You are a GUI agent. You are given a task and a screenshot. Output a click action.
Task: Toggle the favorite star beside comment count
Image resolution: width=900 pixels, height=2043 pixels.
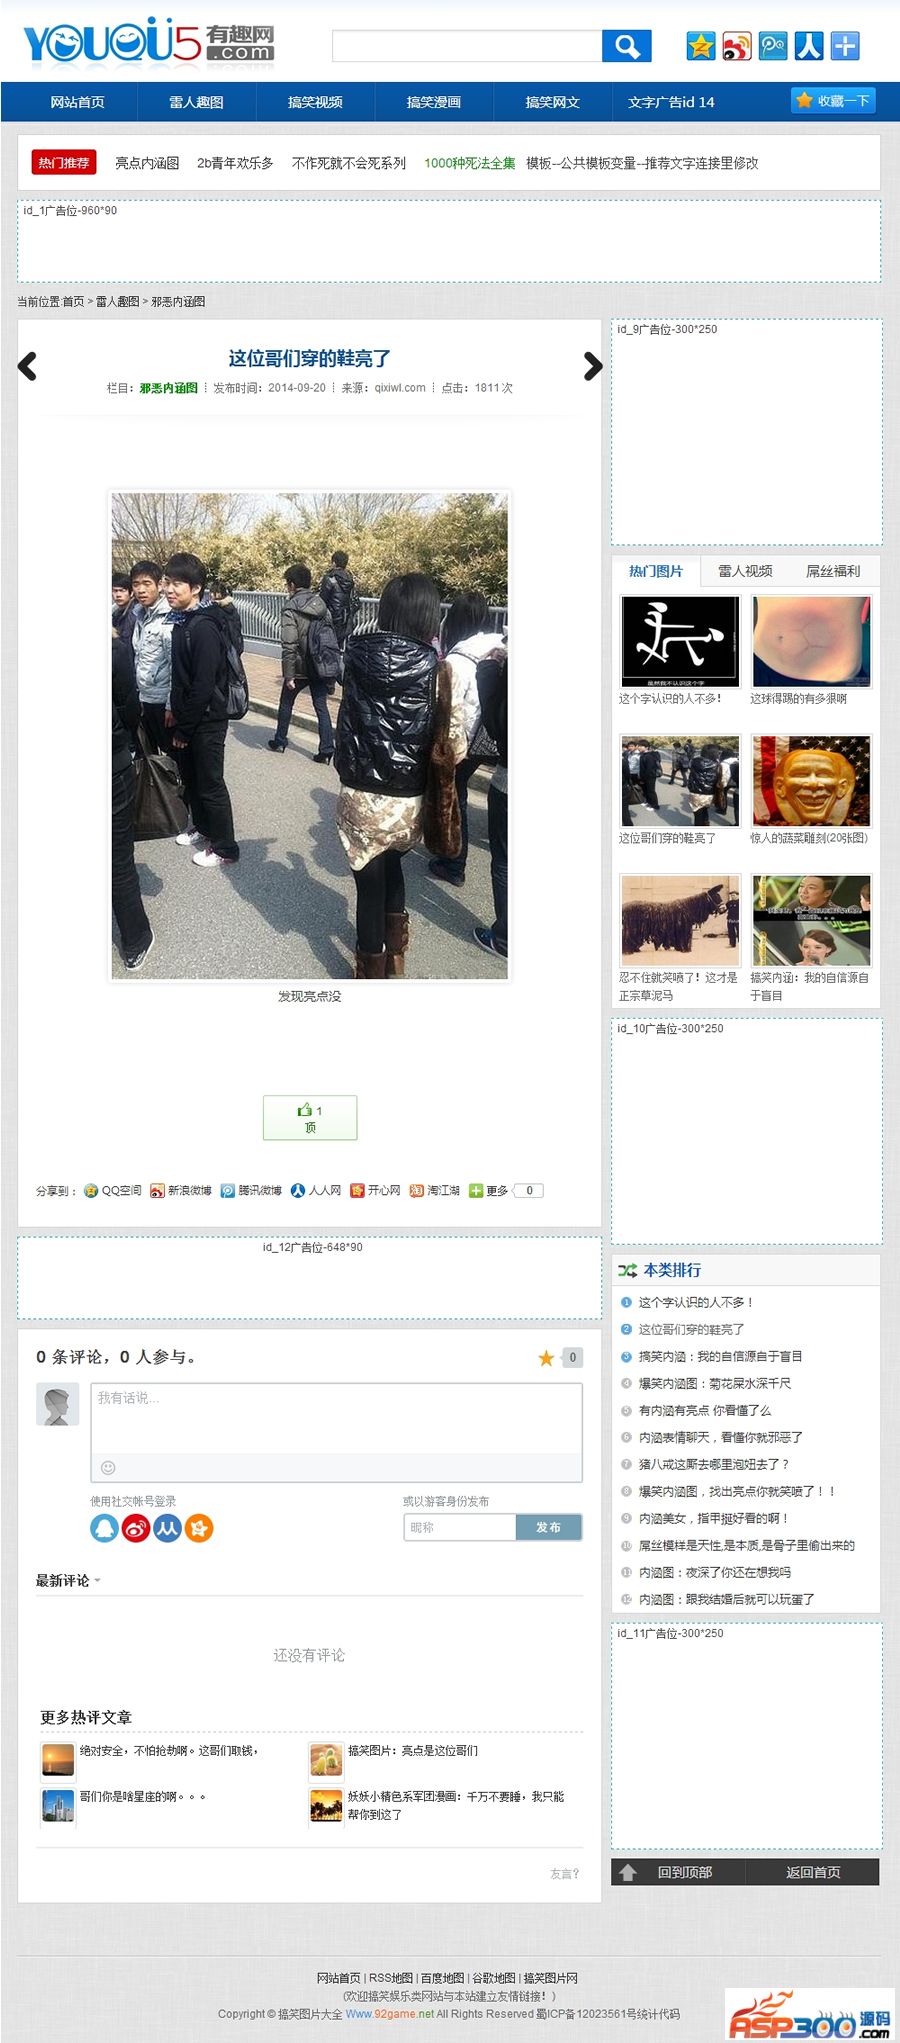[546, 1358]
